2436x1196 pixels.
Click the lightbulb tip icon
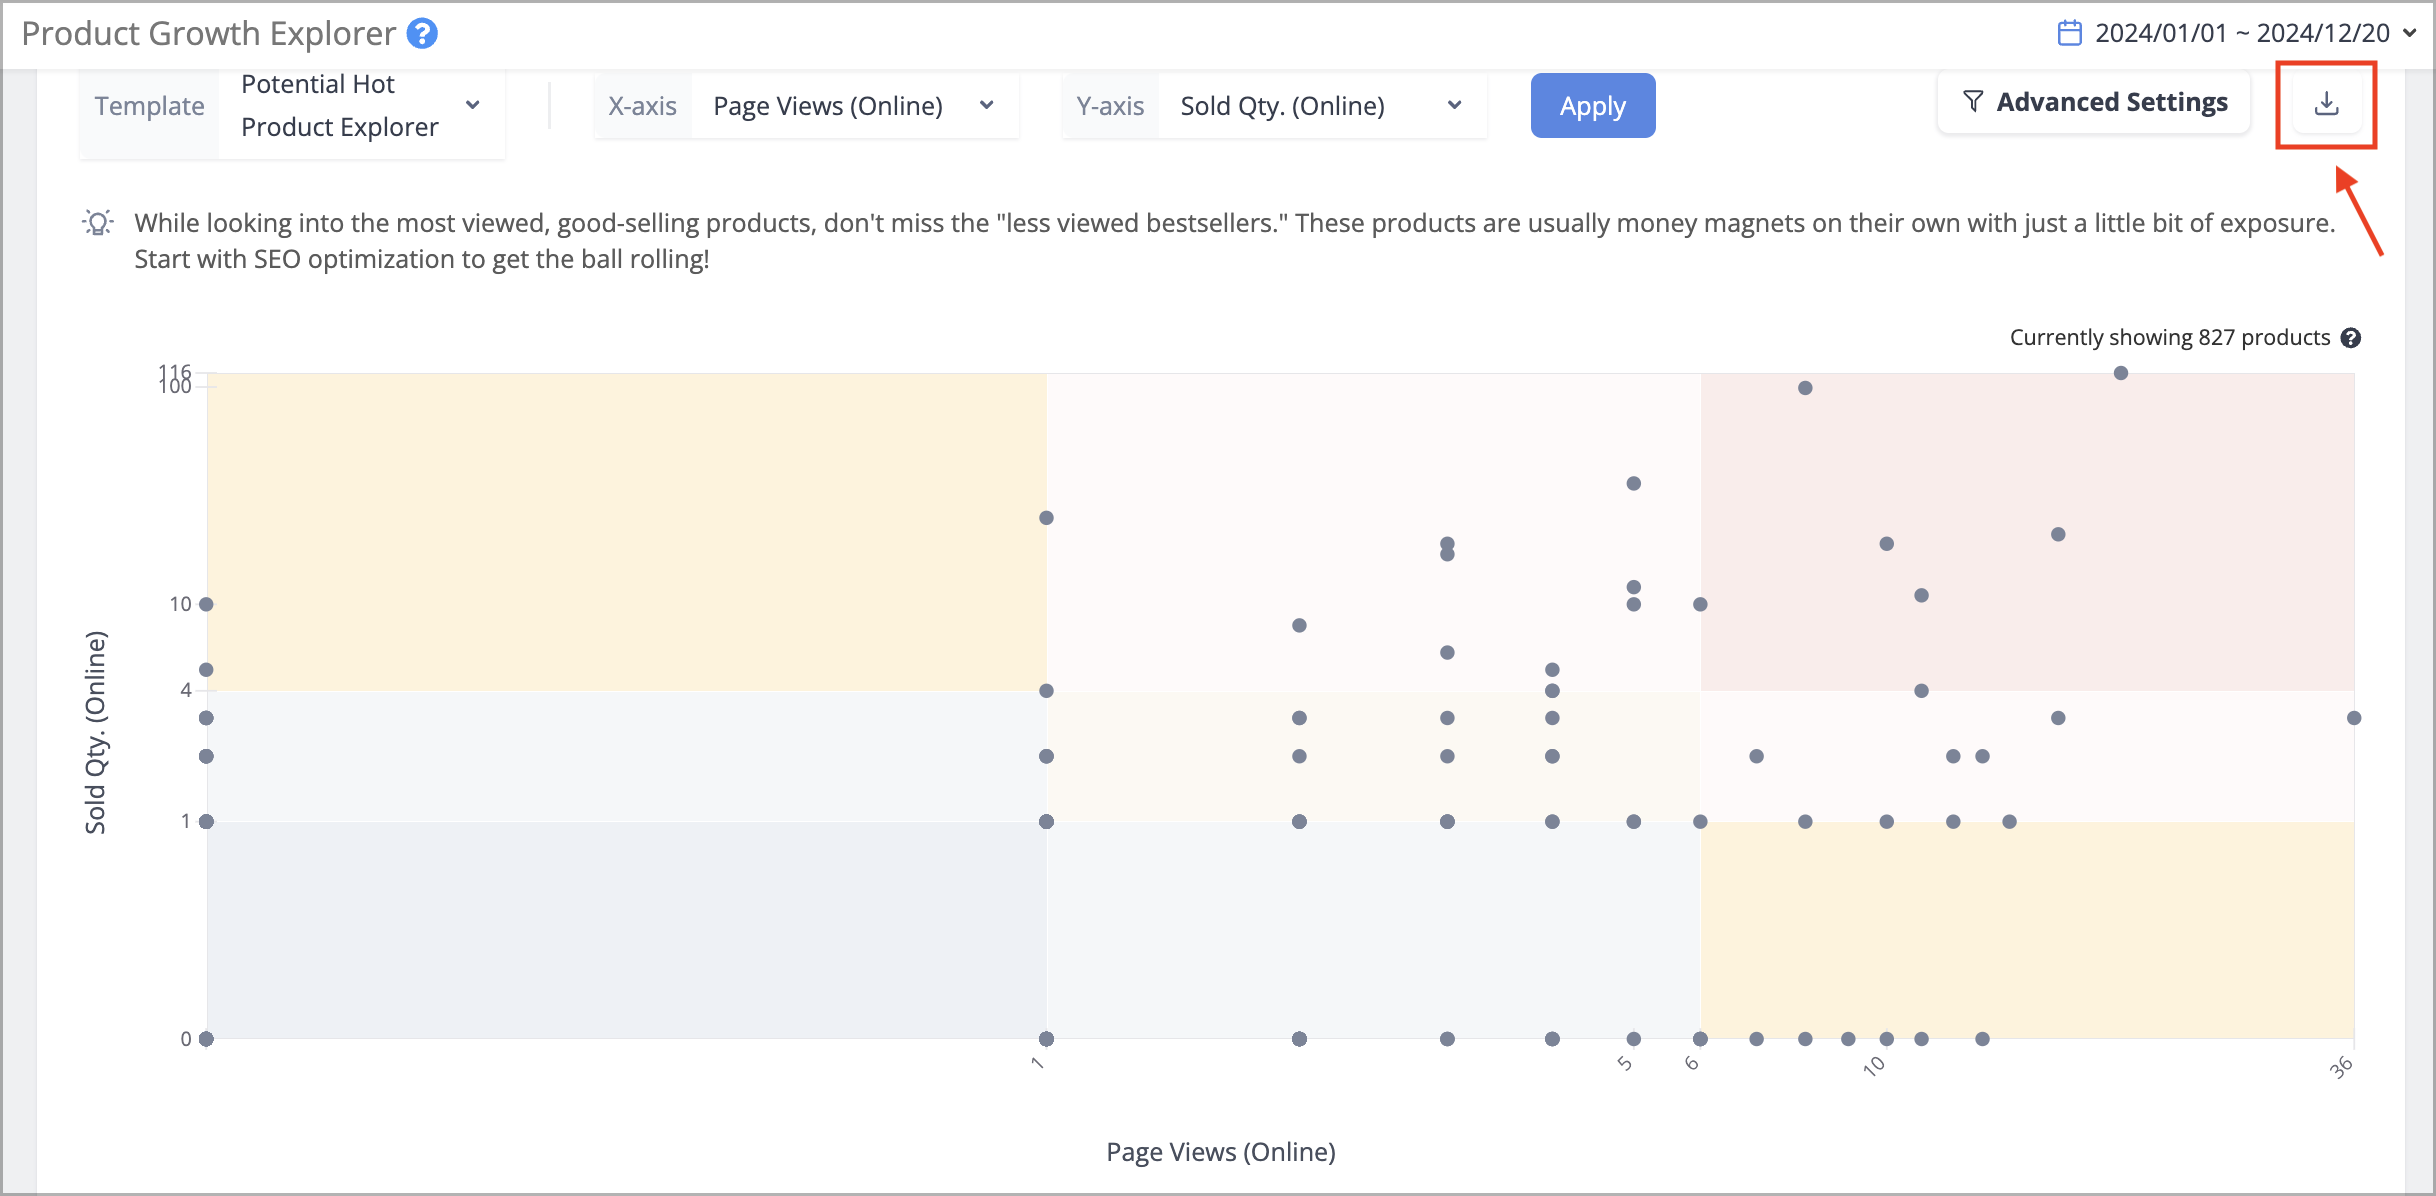[x=97, y=223]
